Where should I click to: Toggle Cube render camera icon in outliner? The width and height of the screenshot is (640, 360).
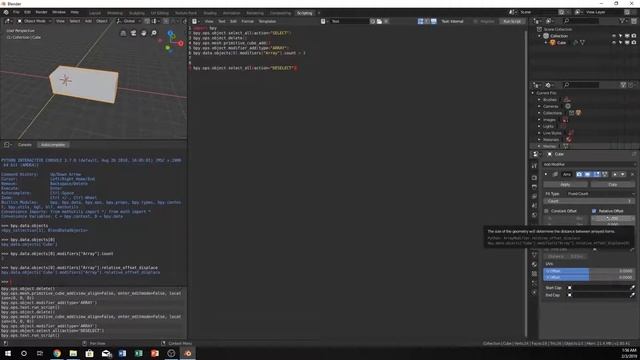pos(634,42)
